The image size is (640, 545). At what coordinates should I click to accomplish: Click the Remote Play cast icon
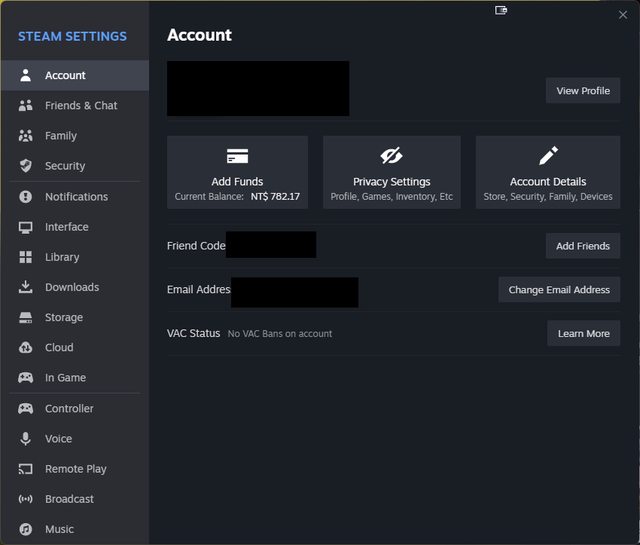click(26, 469)
